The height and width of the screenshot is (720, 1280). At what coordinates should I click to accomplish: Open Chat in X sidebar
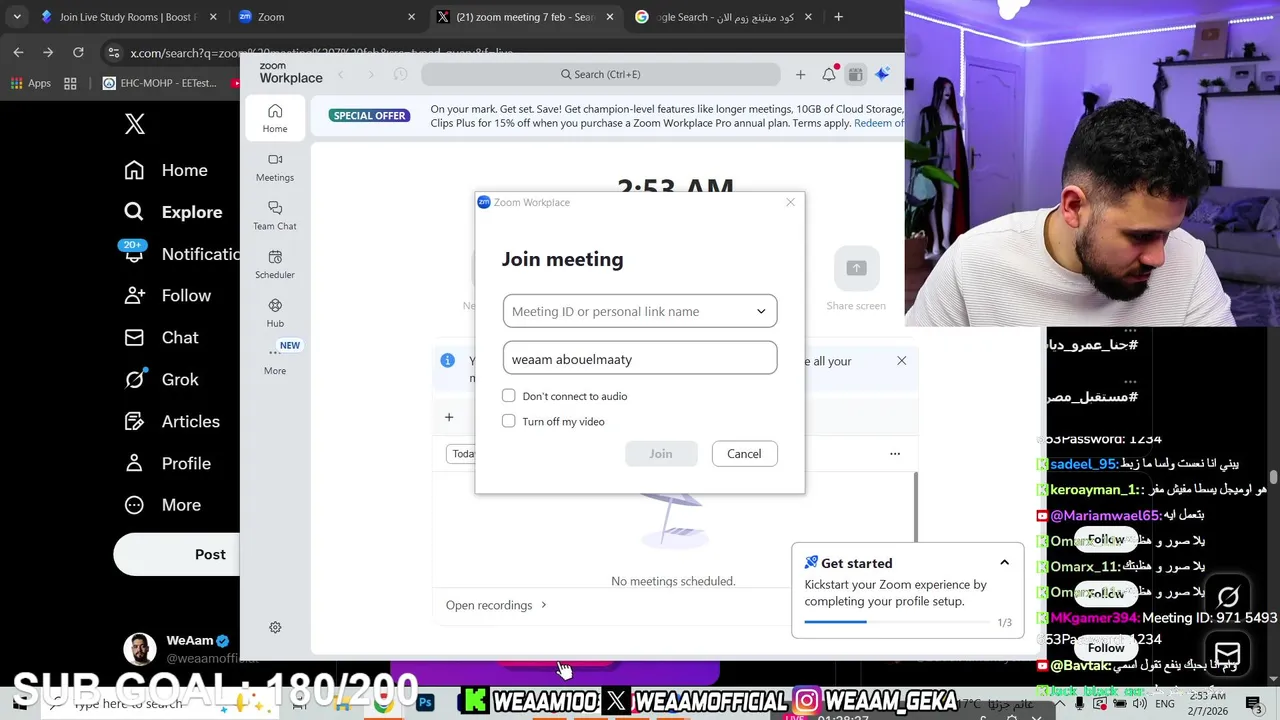coord(161,338)
